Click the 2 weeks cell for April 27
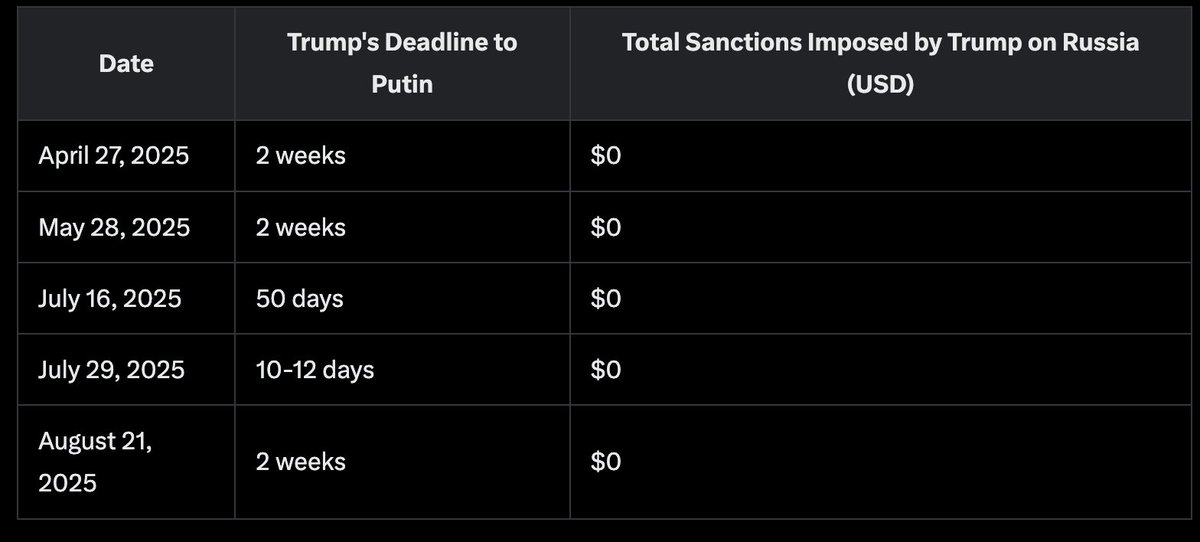Screen dimensions: 1200x542 click(403, 156)
